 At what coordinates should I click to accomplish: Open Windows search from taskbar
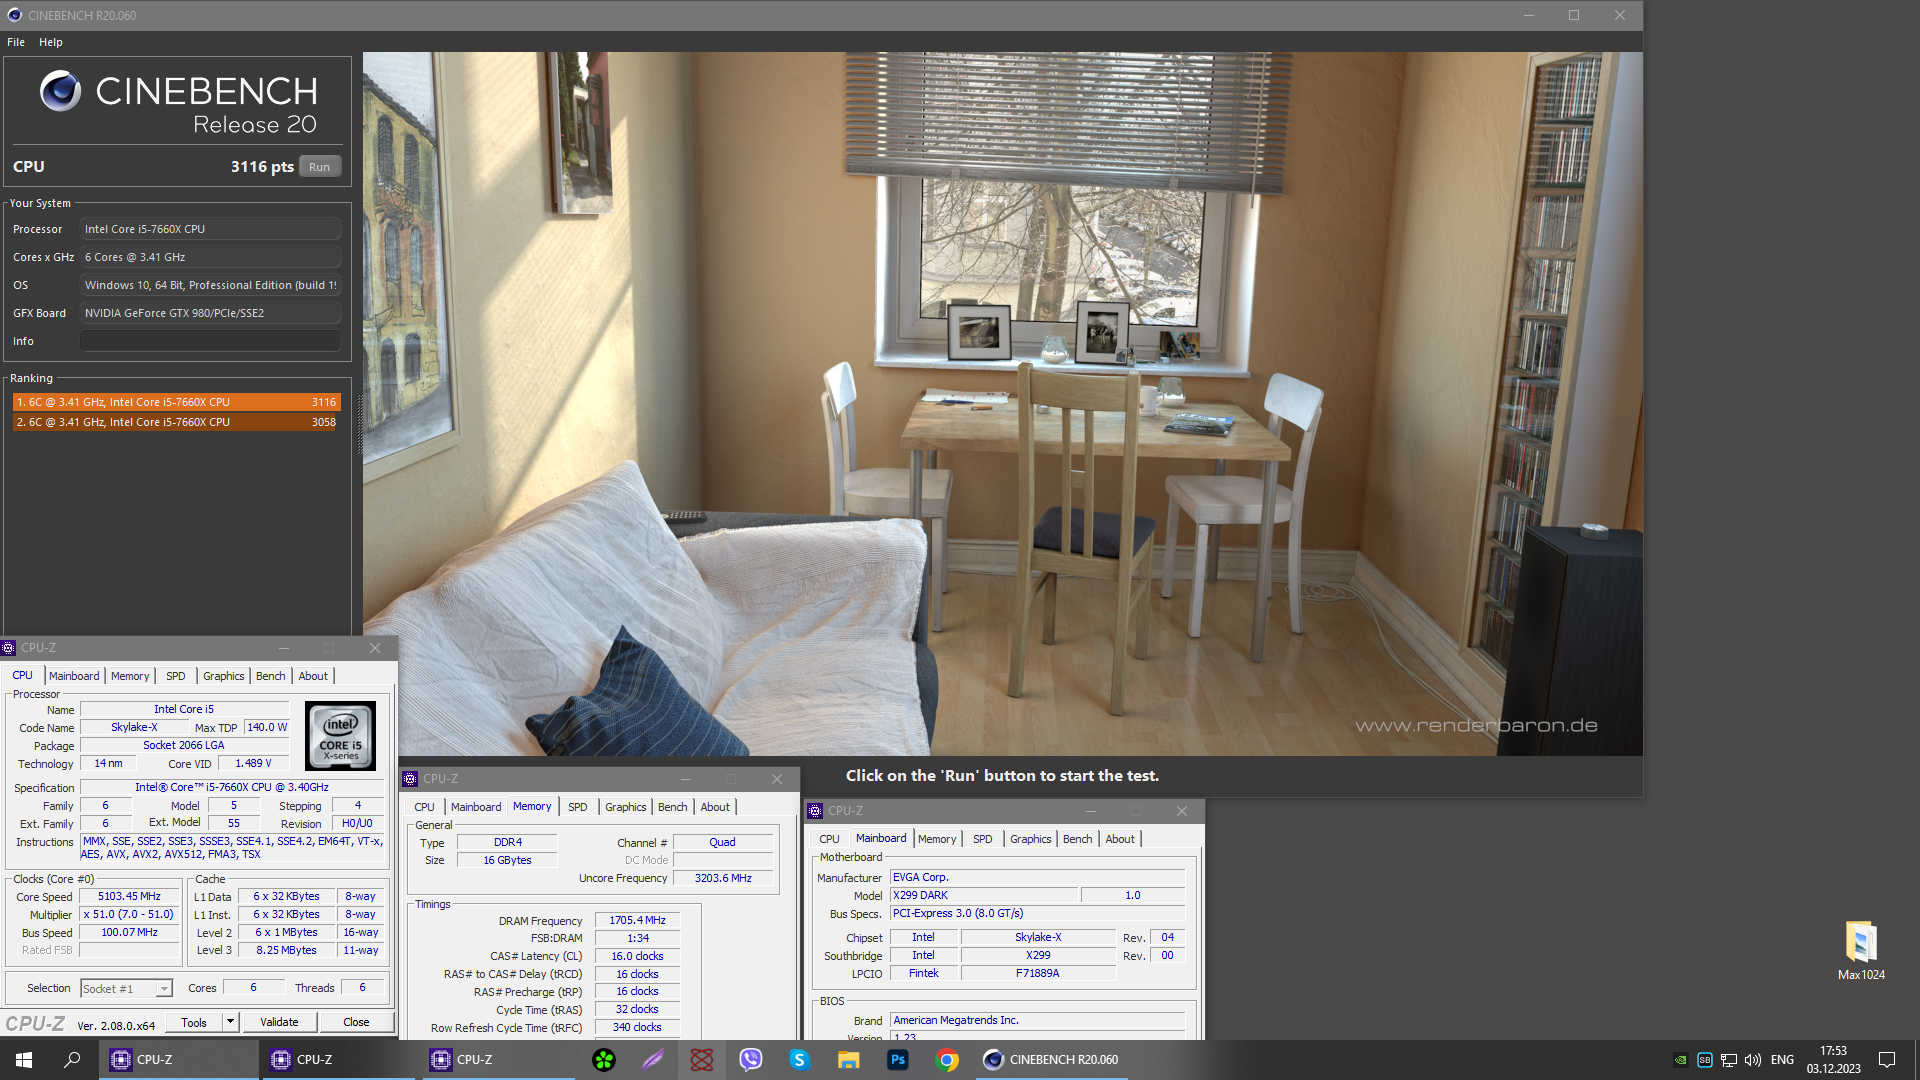(72, 1059)
